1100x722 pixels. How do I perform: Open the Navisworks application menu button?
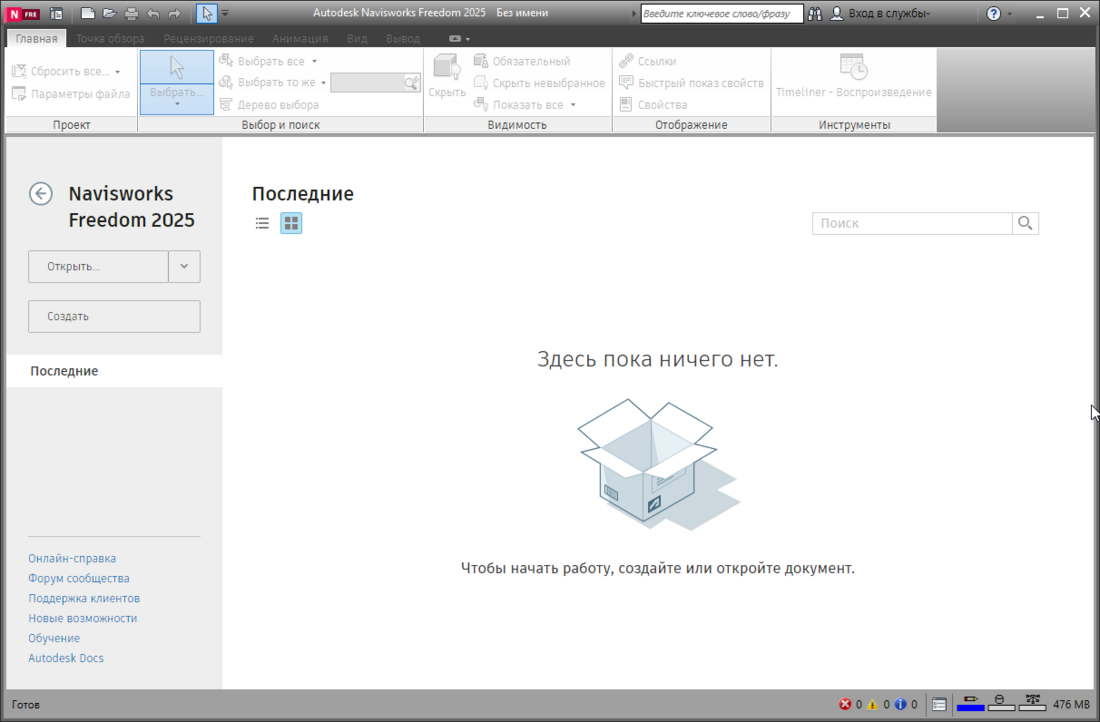23,13
